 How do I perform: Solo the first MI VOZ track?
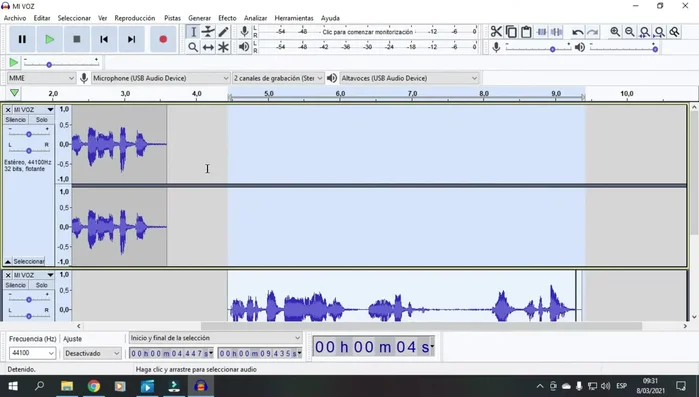point(41,120)
